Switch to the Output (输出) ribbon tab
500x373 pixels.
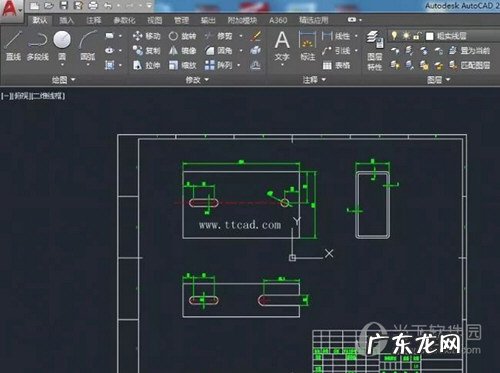pos(208,20)
